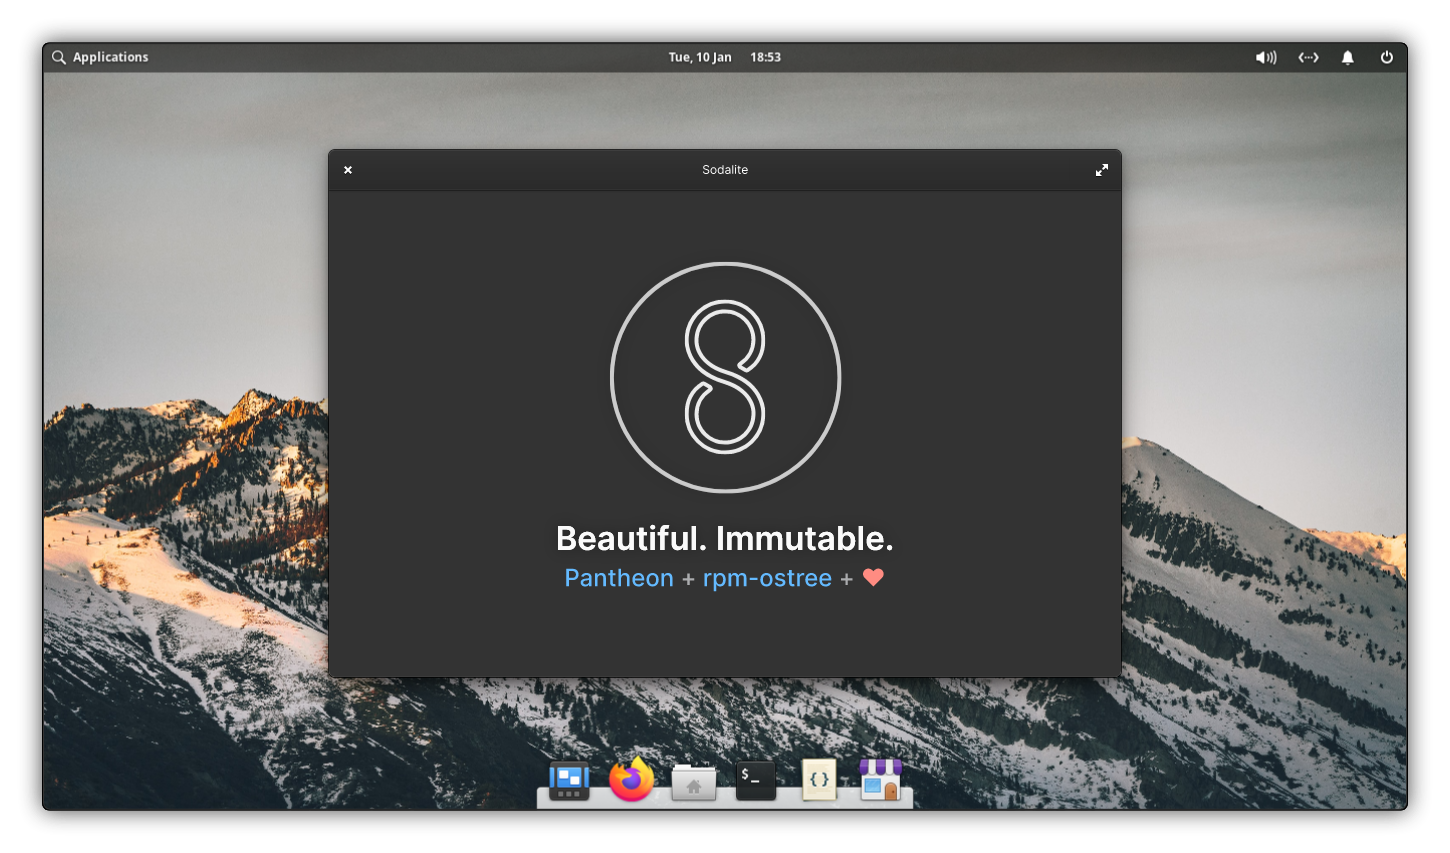
Task: Close the Sodalite window
Action: coord(348,170)
